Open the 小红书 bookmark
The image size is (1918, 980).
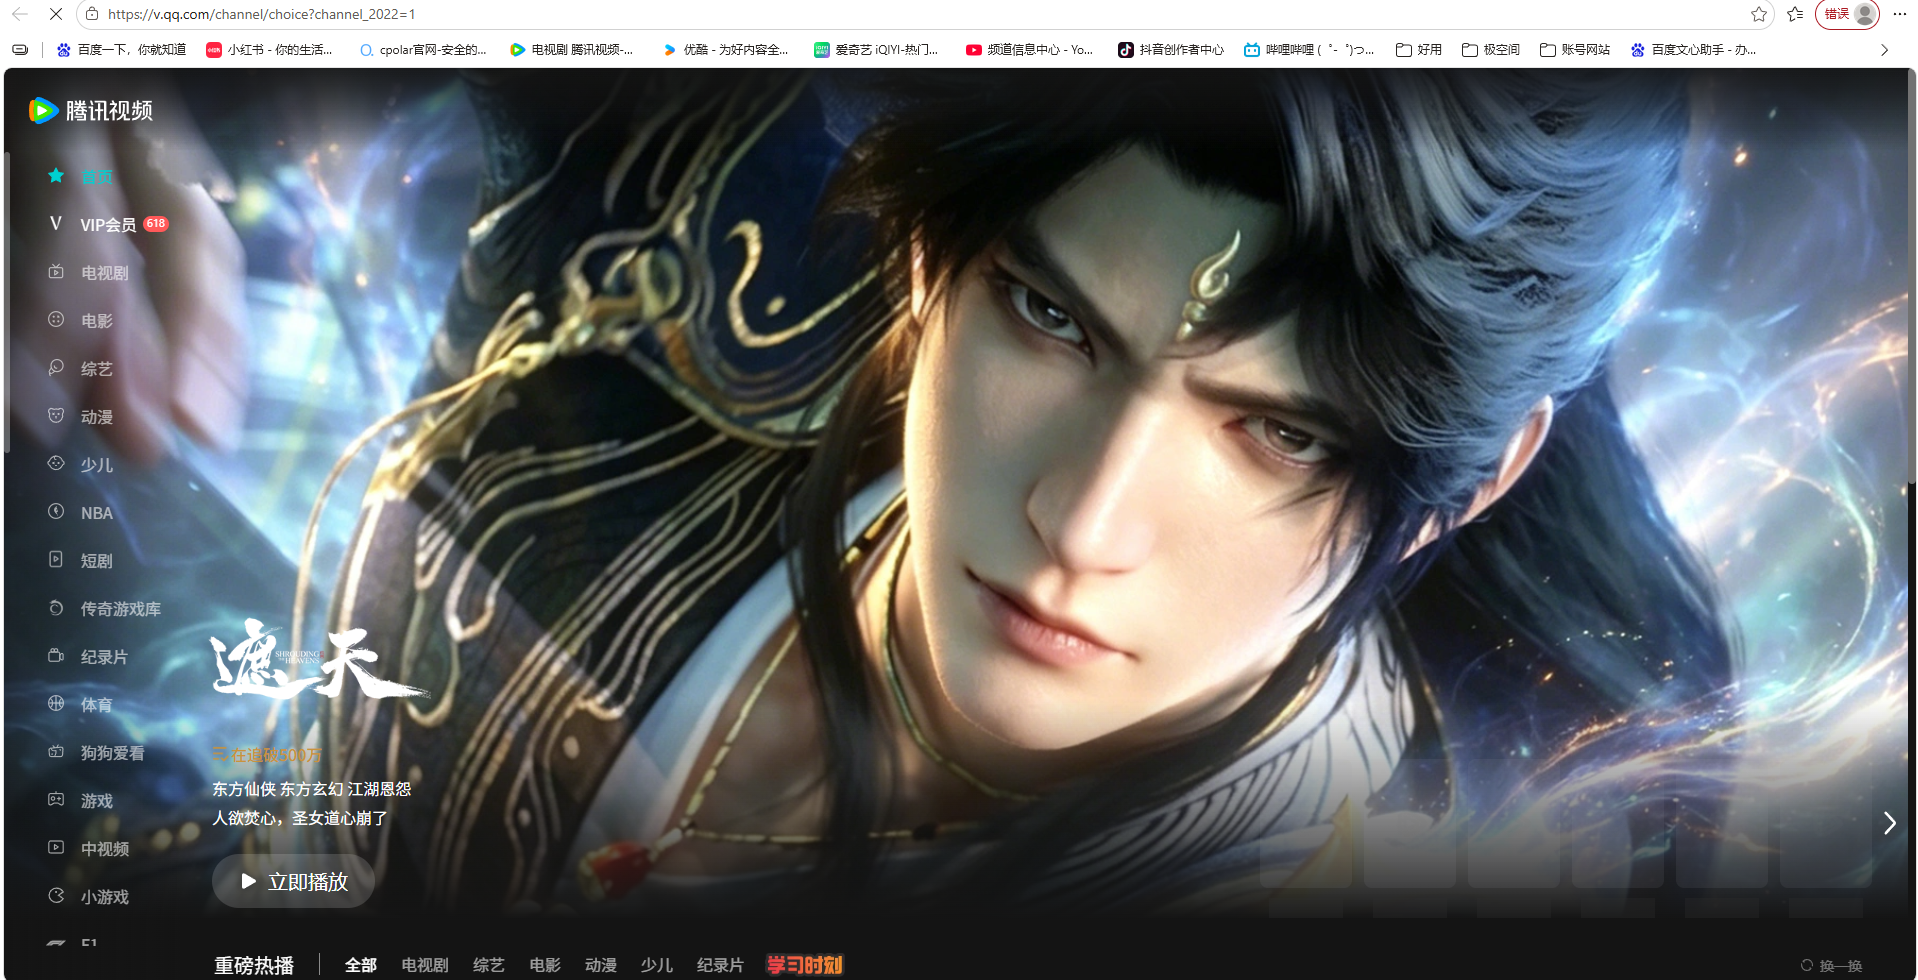269,50
